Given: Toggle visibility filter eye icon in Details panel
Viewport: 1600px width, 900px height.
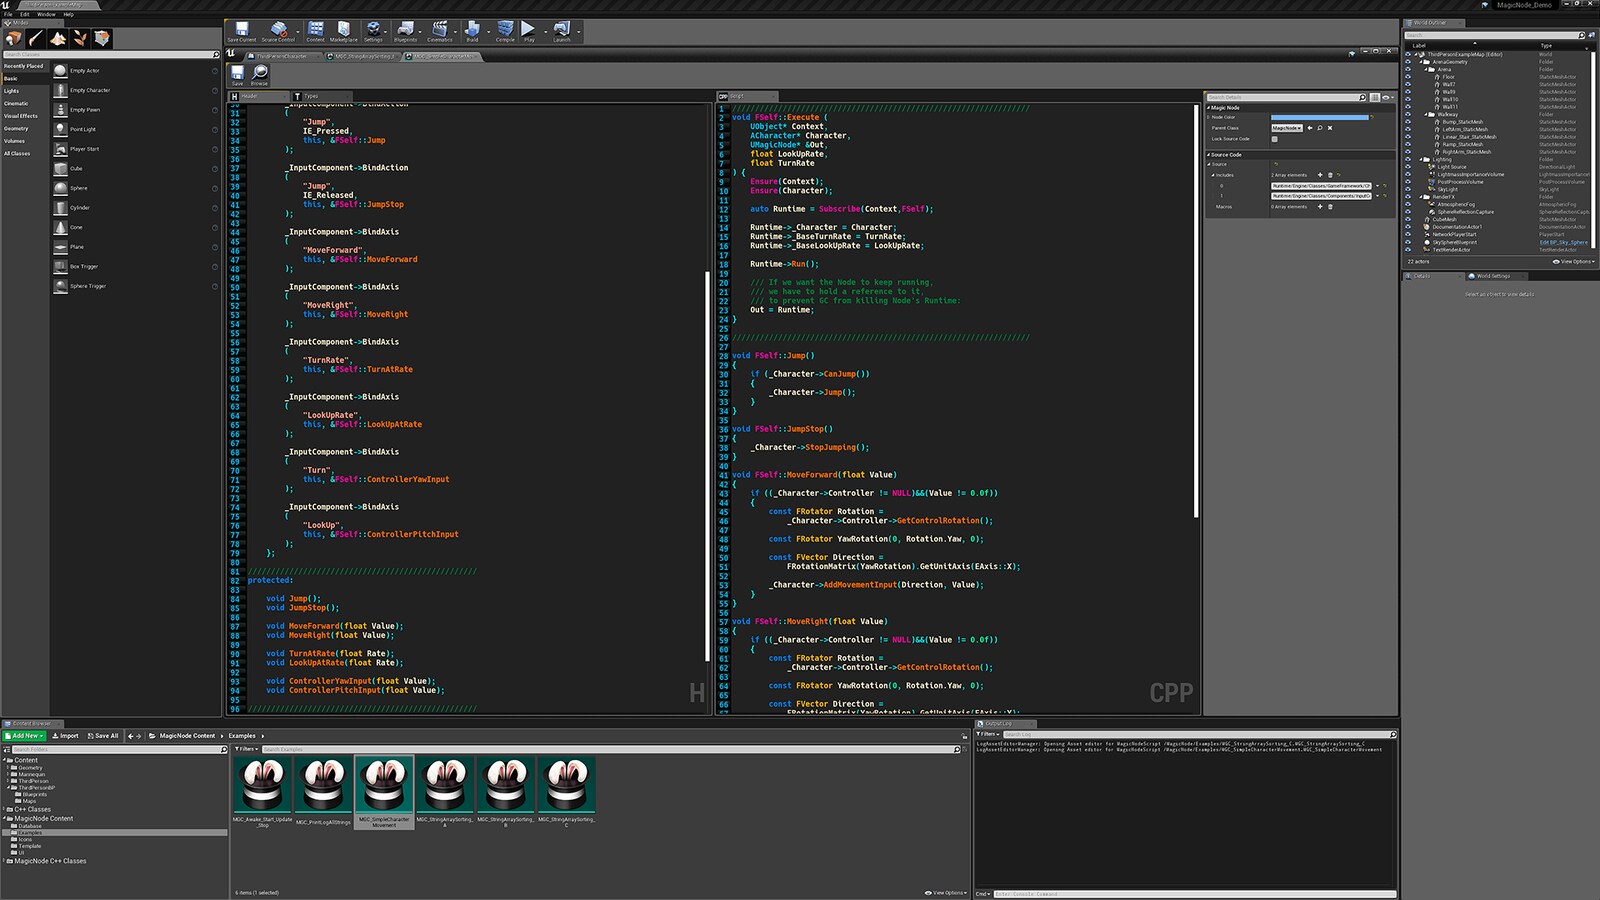Looking at the screenshot, I should (1386, 97).
